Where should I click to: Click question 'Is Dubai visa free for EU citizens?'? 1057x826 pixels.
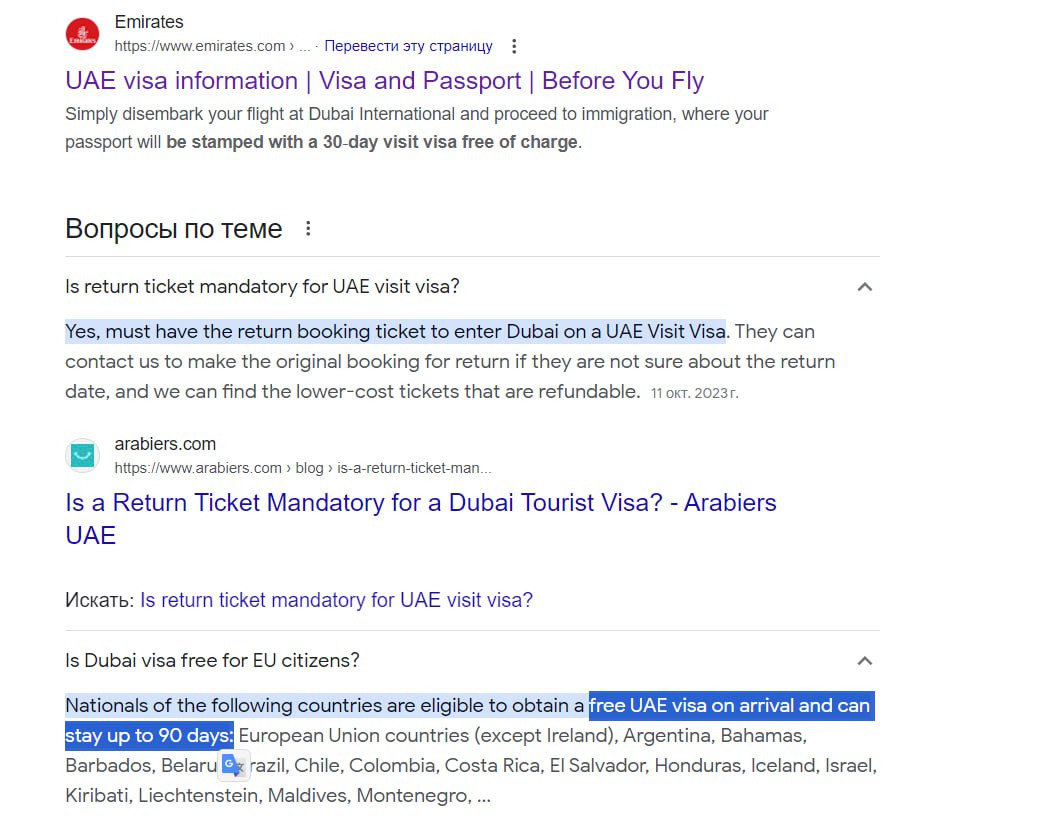pyautogui.click(x=212, y=660)
